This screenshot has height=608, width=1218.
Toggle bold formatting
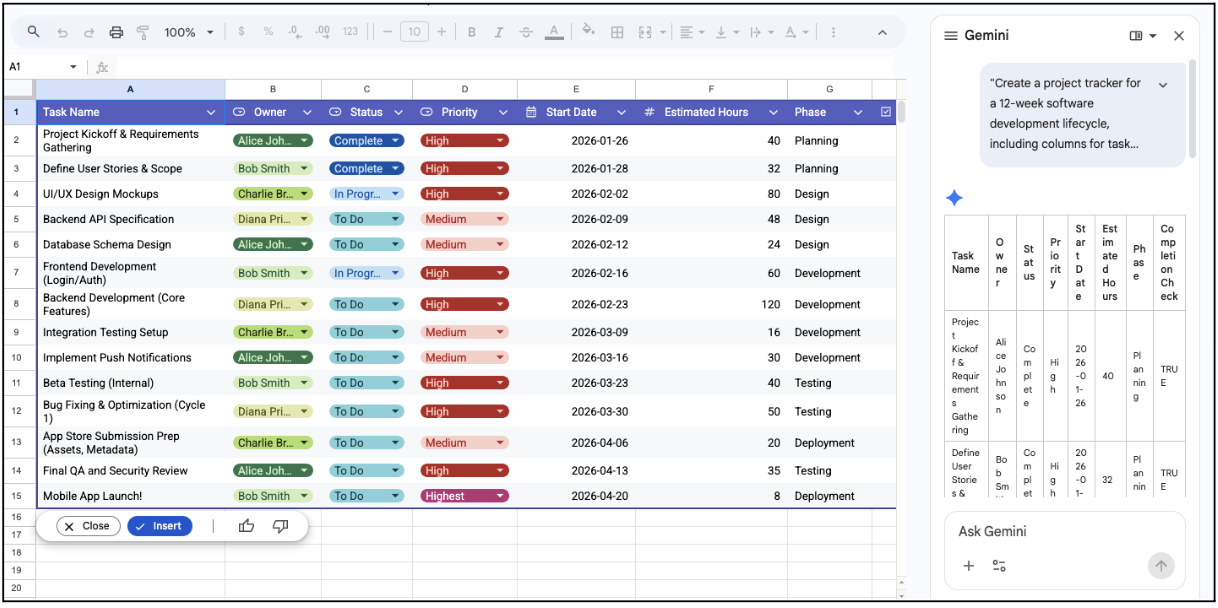pyautogui.click(x=471, y=31)
